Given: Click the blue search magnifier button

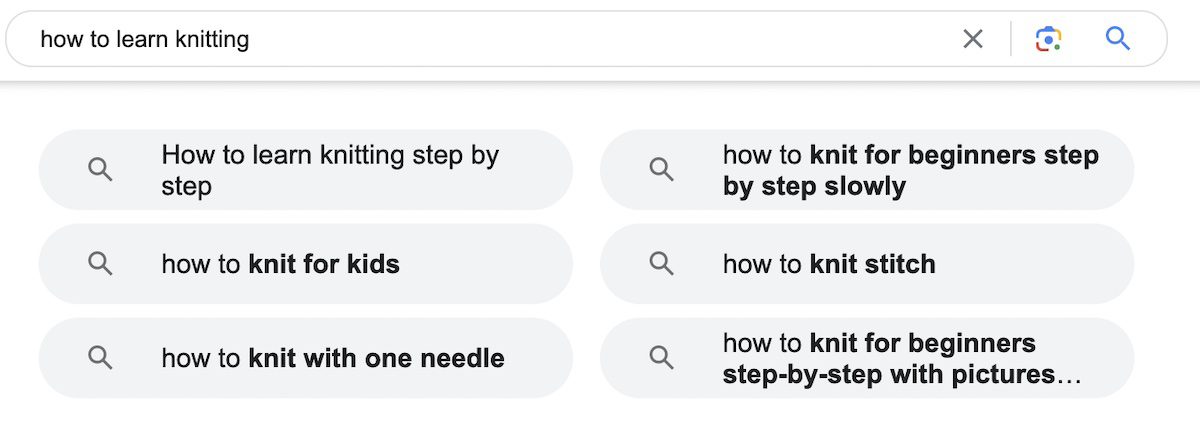Looking at the screenshot, I should pos(1117,39).
